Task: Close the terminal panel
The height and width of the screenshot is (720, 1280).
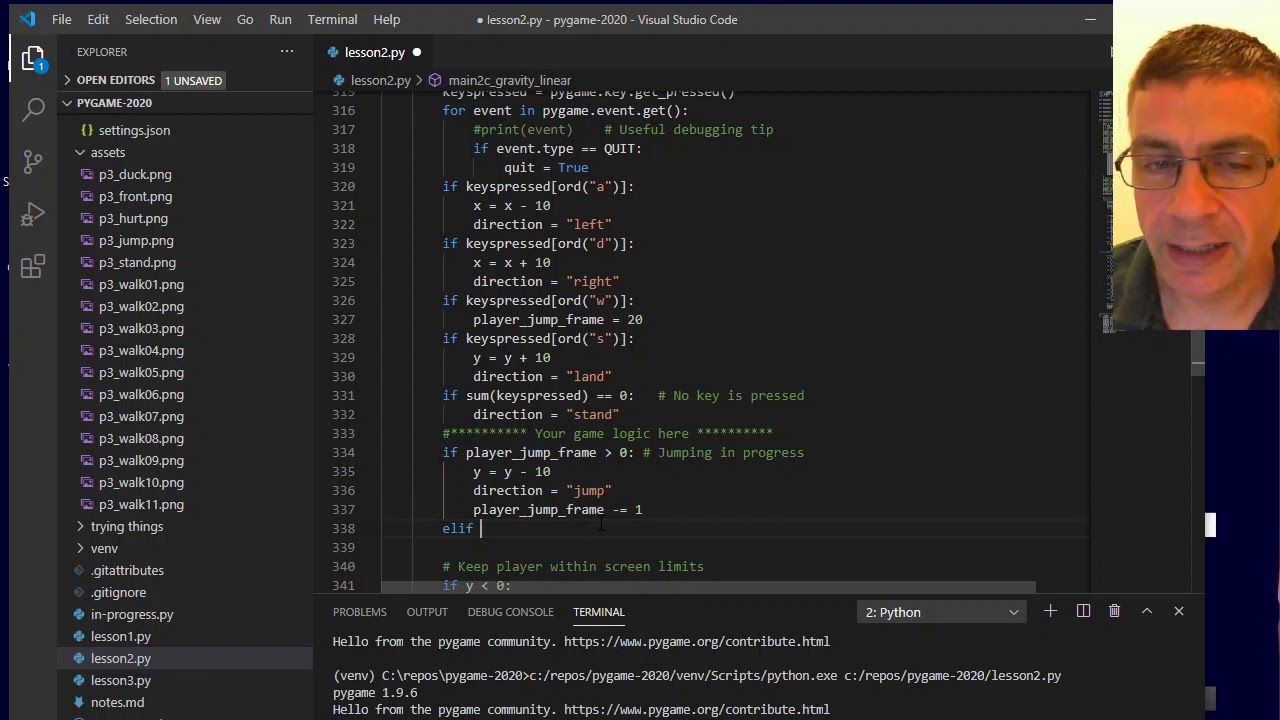Action: 1179,611
